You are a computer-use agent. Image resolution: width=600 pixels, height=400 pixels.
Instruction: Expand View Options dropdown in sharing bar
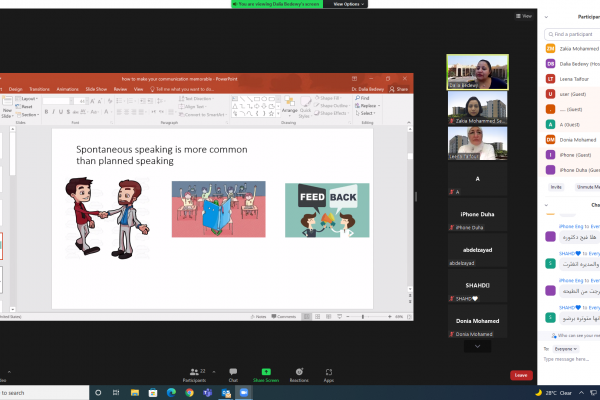pos(349,4)
